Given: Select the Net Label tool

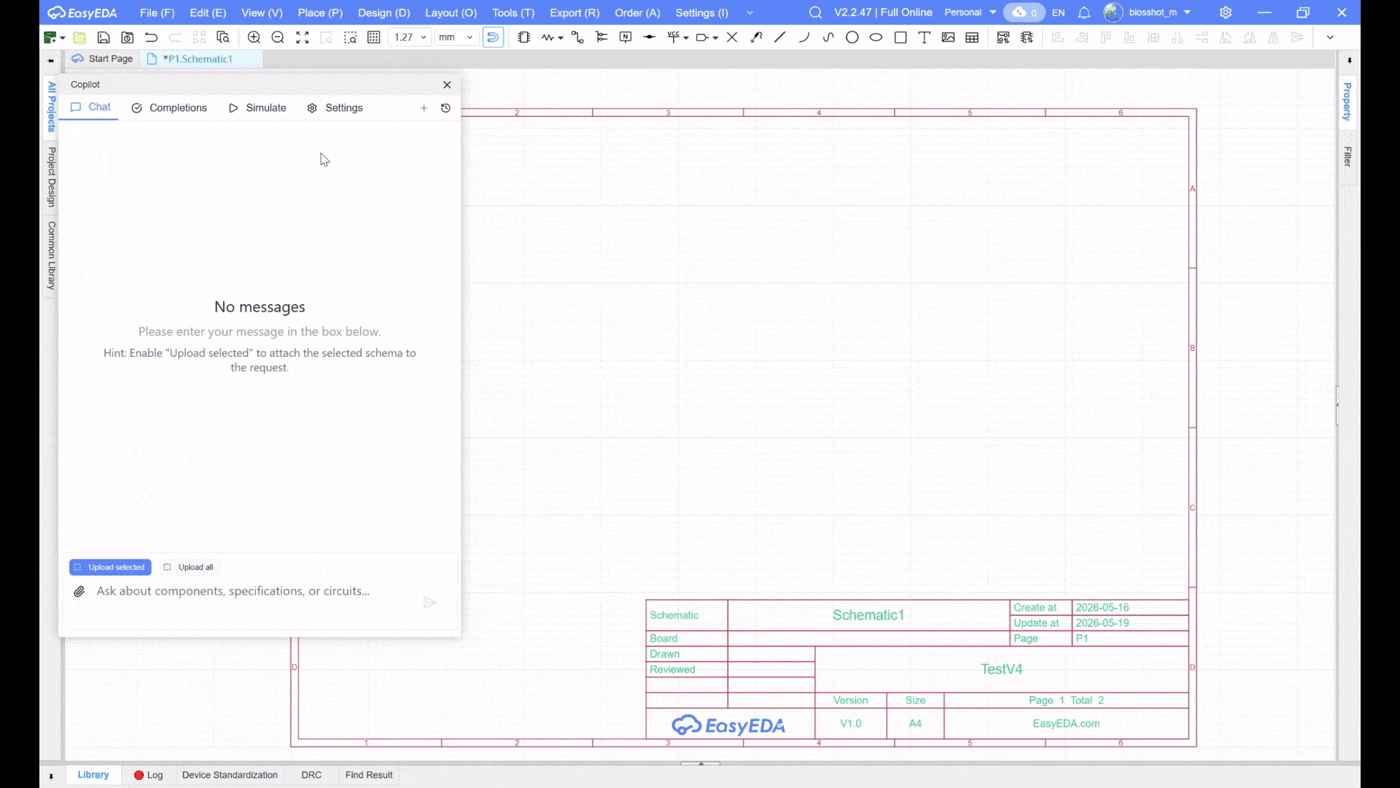Looking at the screenshot, I should pos(625,37).
